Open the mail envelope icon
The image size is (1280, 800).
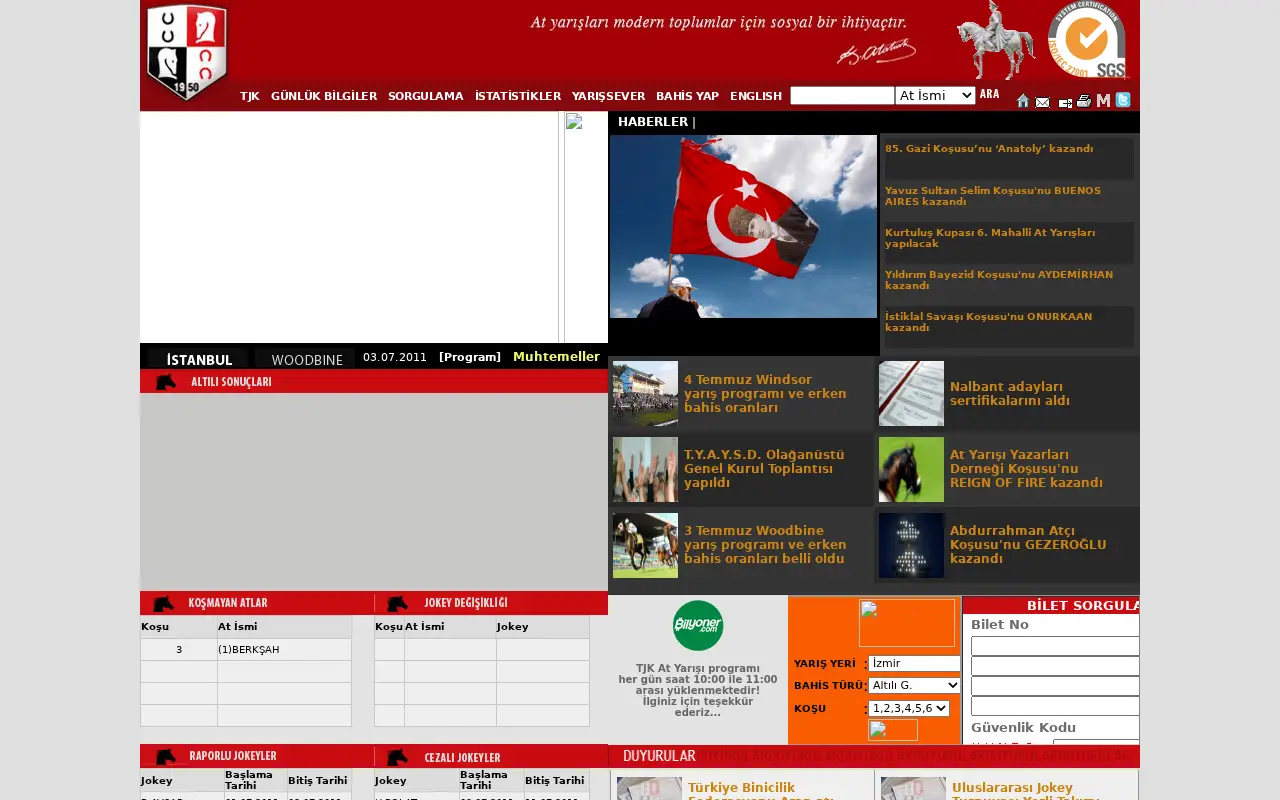1042,102
